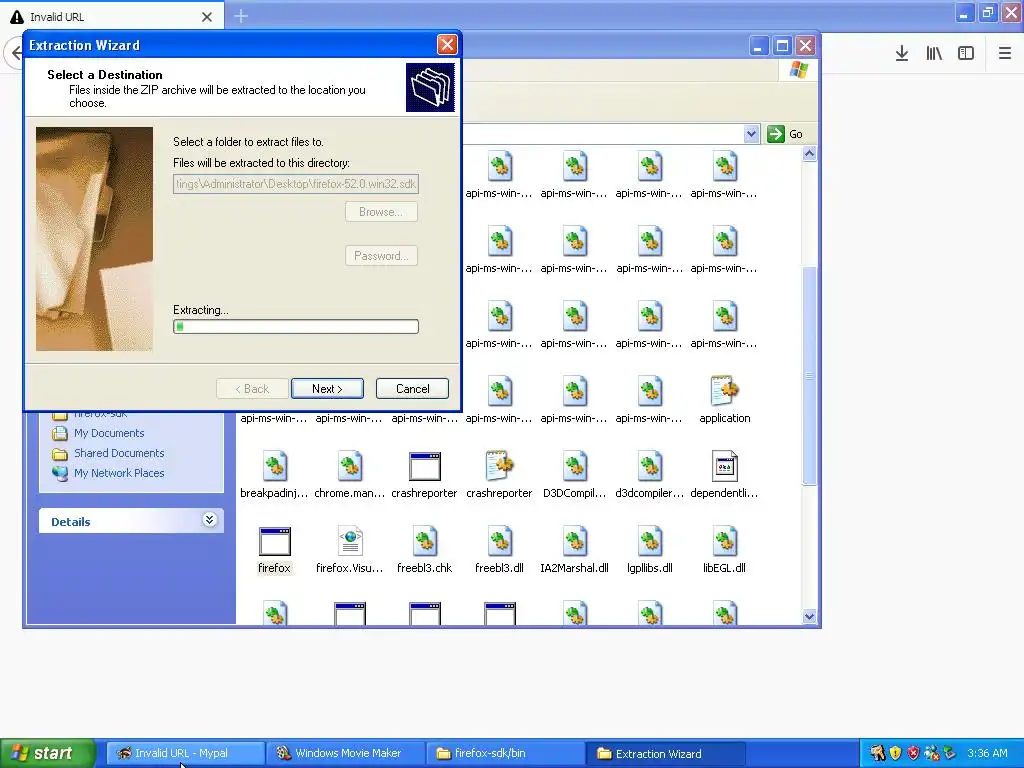Open My Network Places link
Viewport: 1024px width, 768px height.
[x=119, y=473]
